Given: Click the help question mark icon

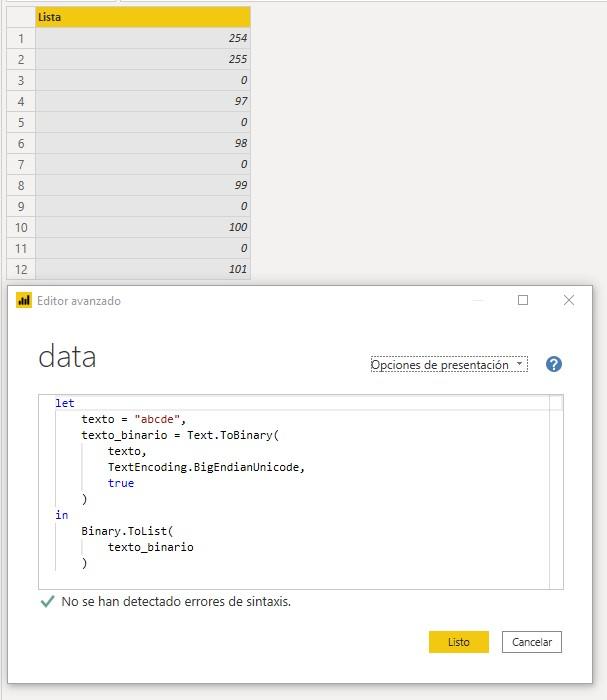Looking at the screenshot, I should 553,364.
